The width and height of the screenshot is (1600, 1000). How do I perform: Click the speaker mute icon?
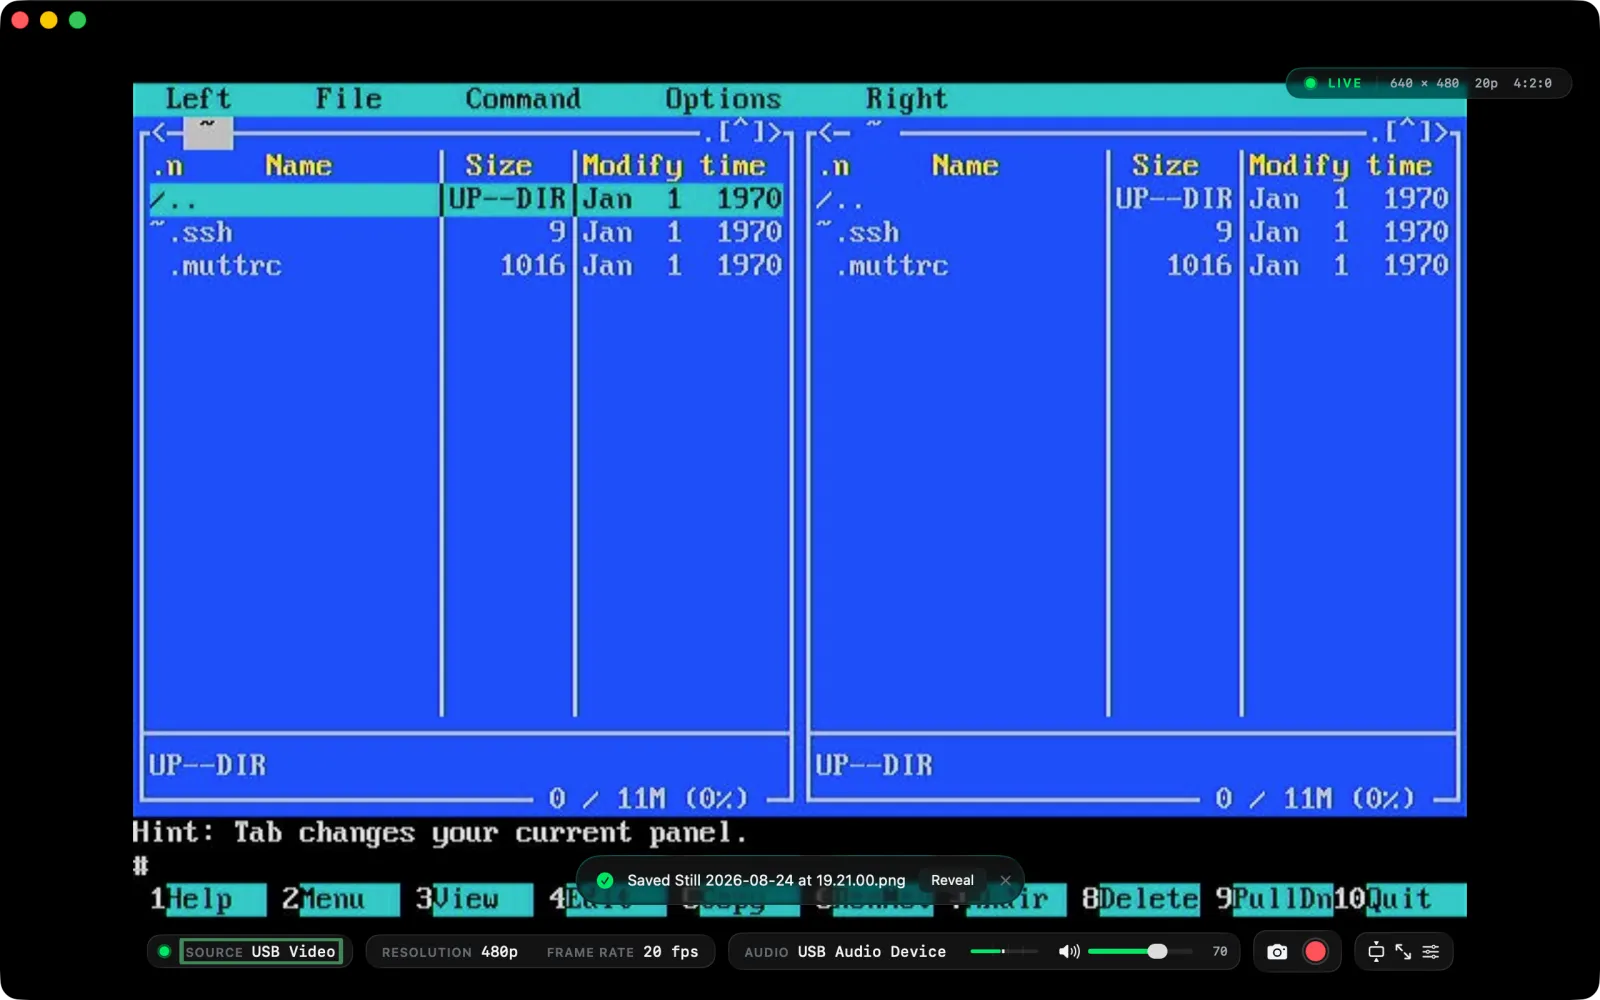[1069, 952]
